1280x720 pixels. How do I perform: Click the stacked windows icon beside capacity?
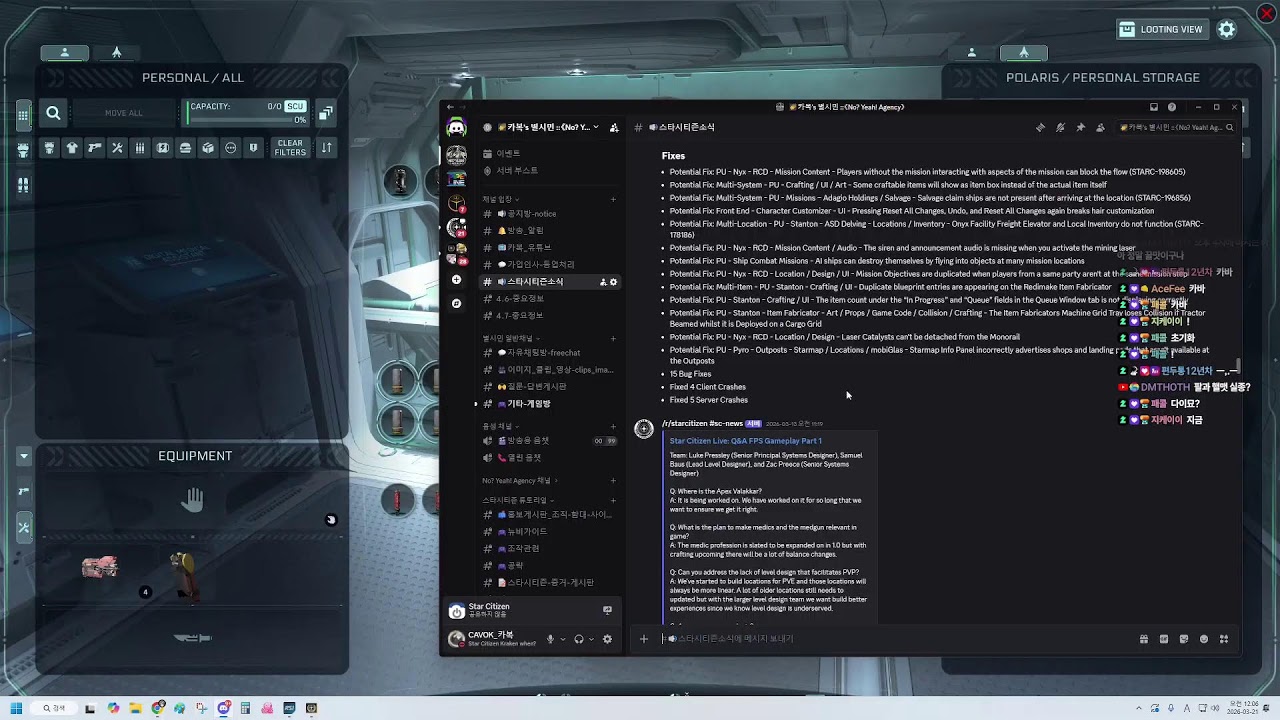[326, 114]
